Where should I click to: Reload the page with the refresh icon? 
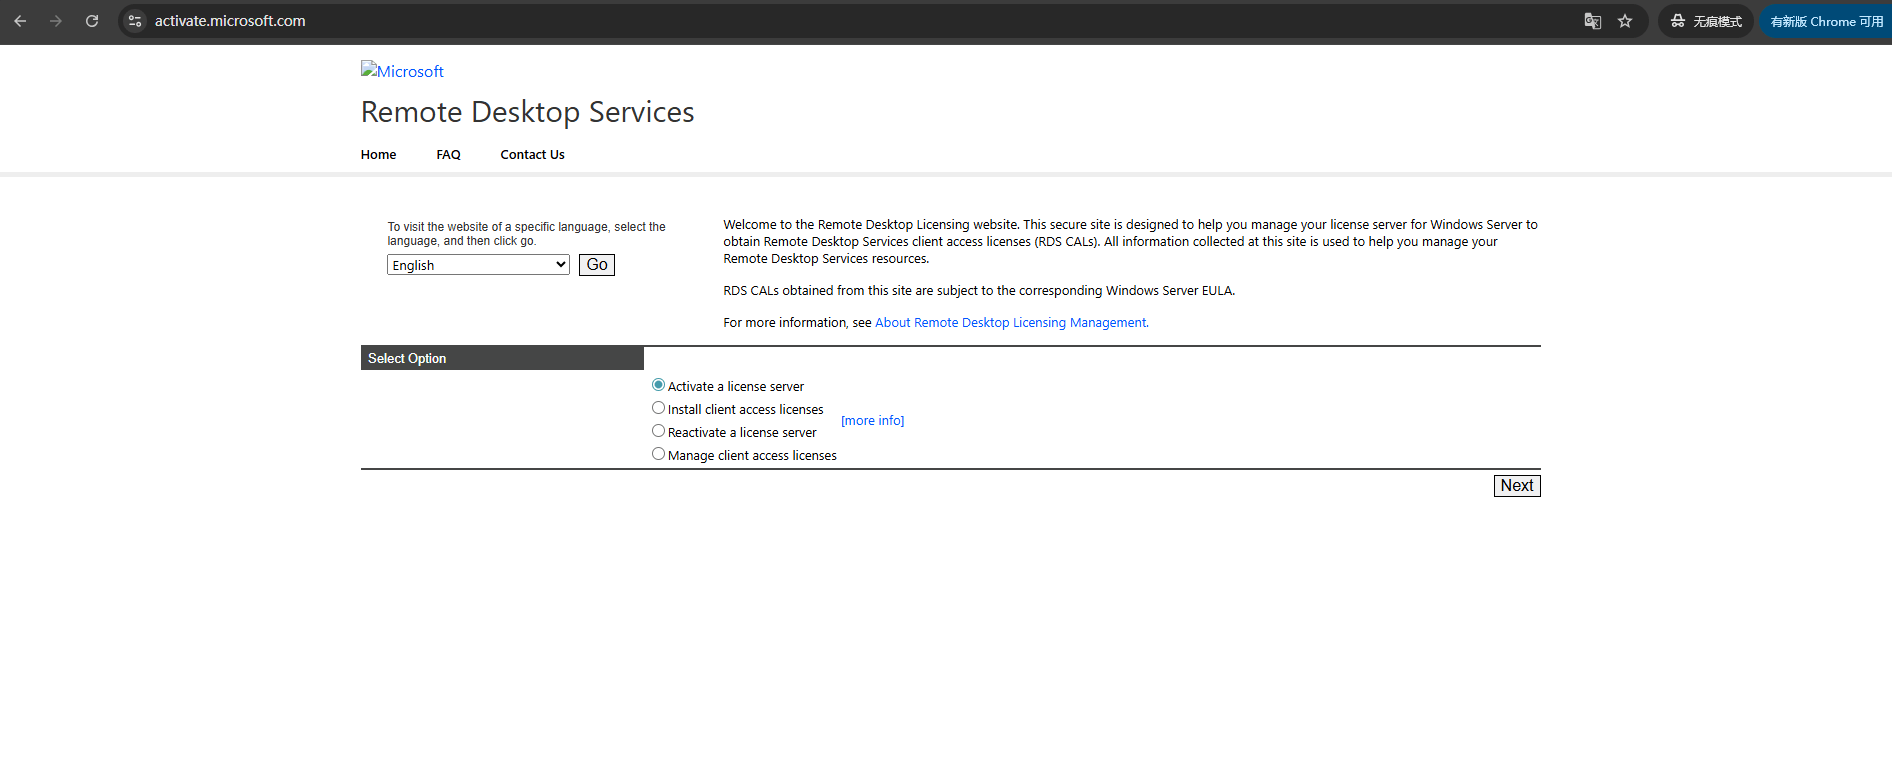coord(92,21)
